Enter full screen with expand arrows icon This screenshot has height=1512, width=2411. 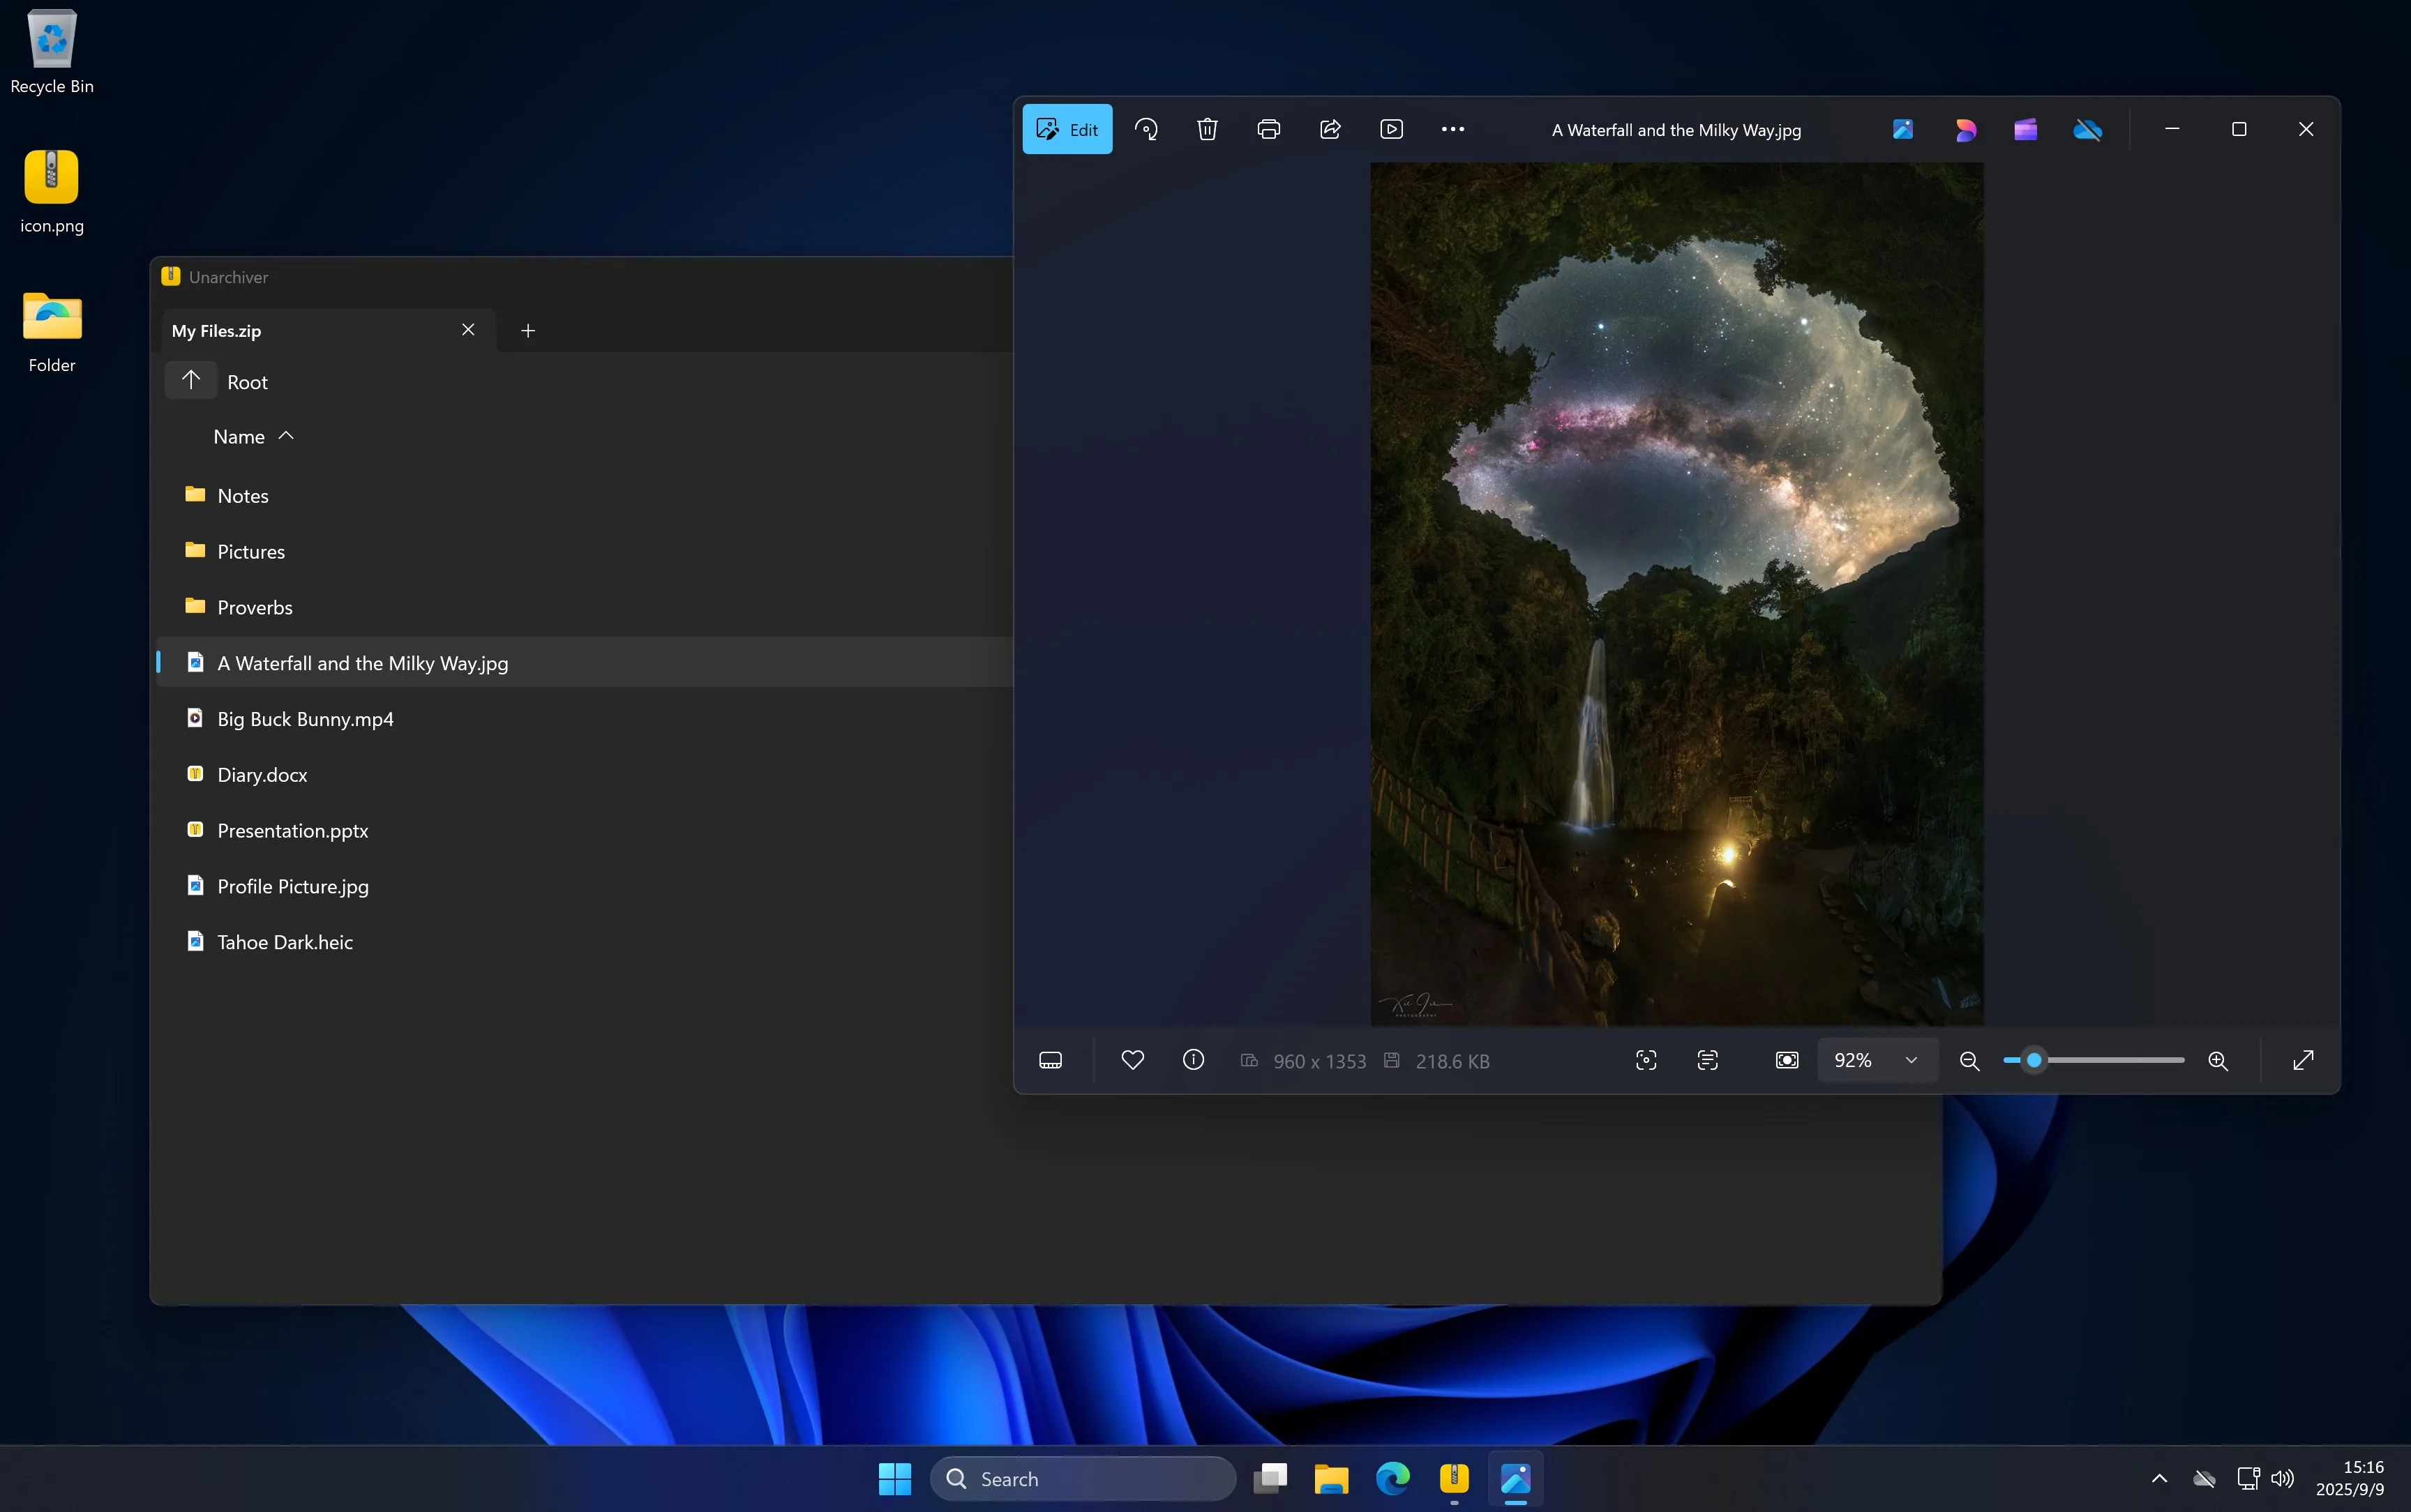click(2303, 1060)
